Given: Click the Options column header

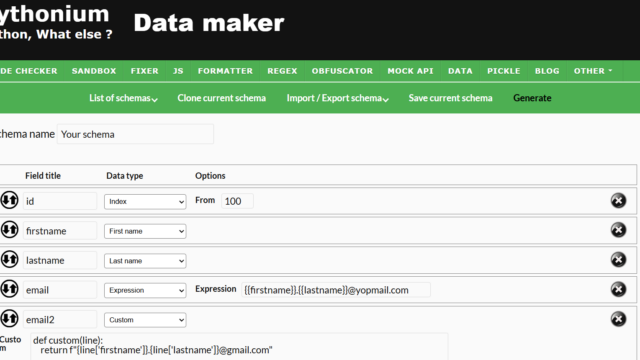Looking at the screenshot, I should [x=210, y=176].
